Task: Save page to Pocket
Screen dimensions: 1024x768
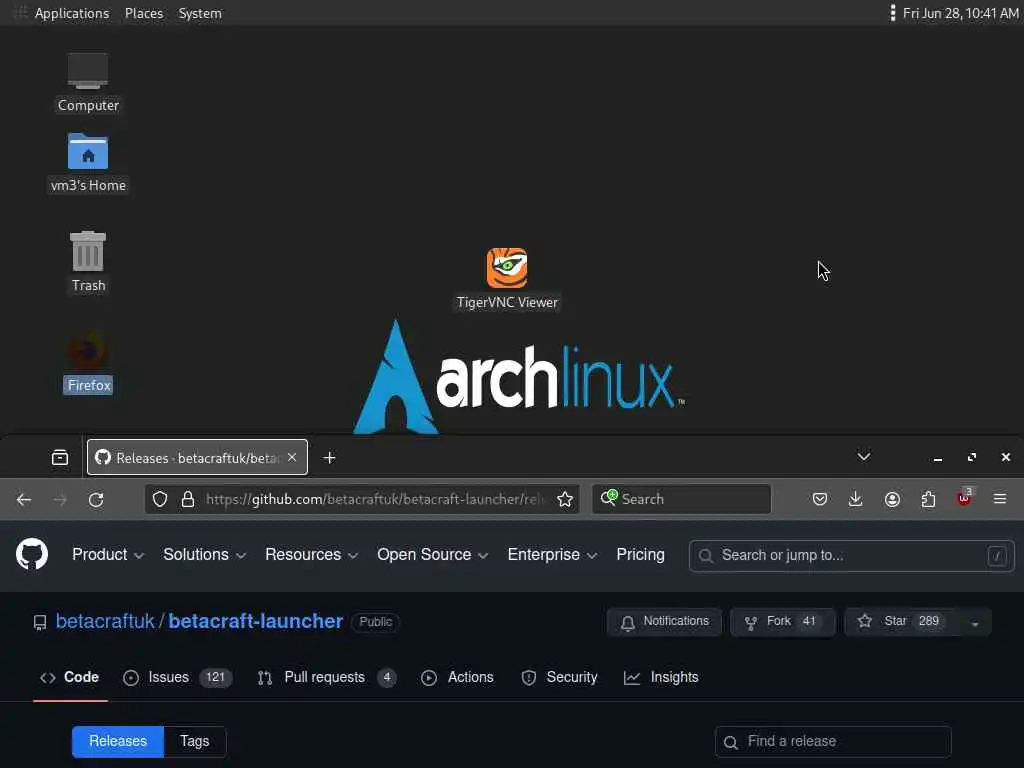Action: click(820, 500)
